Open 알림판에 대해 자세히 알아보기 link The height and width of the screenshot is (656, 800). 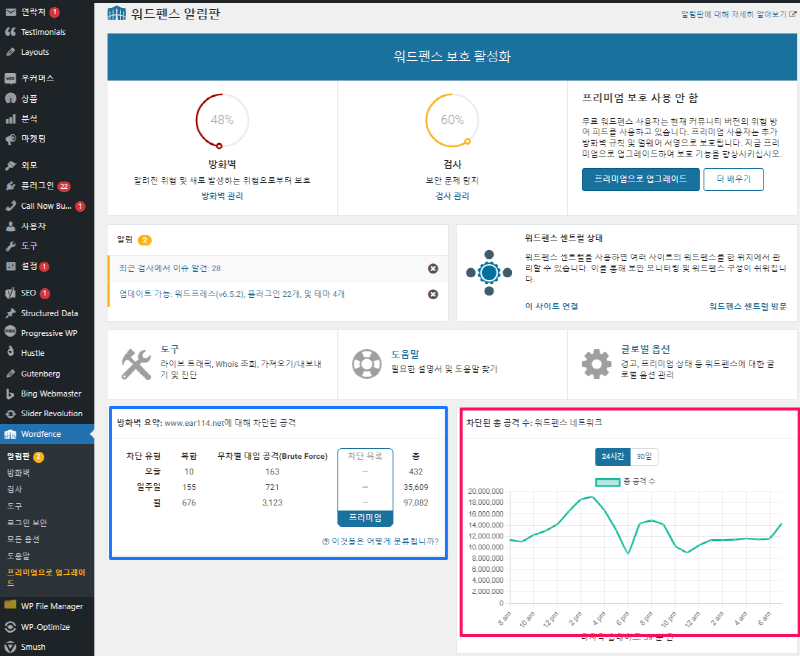pos(738,14)
